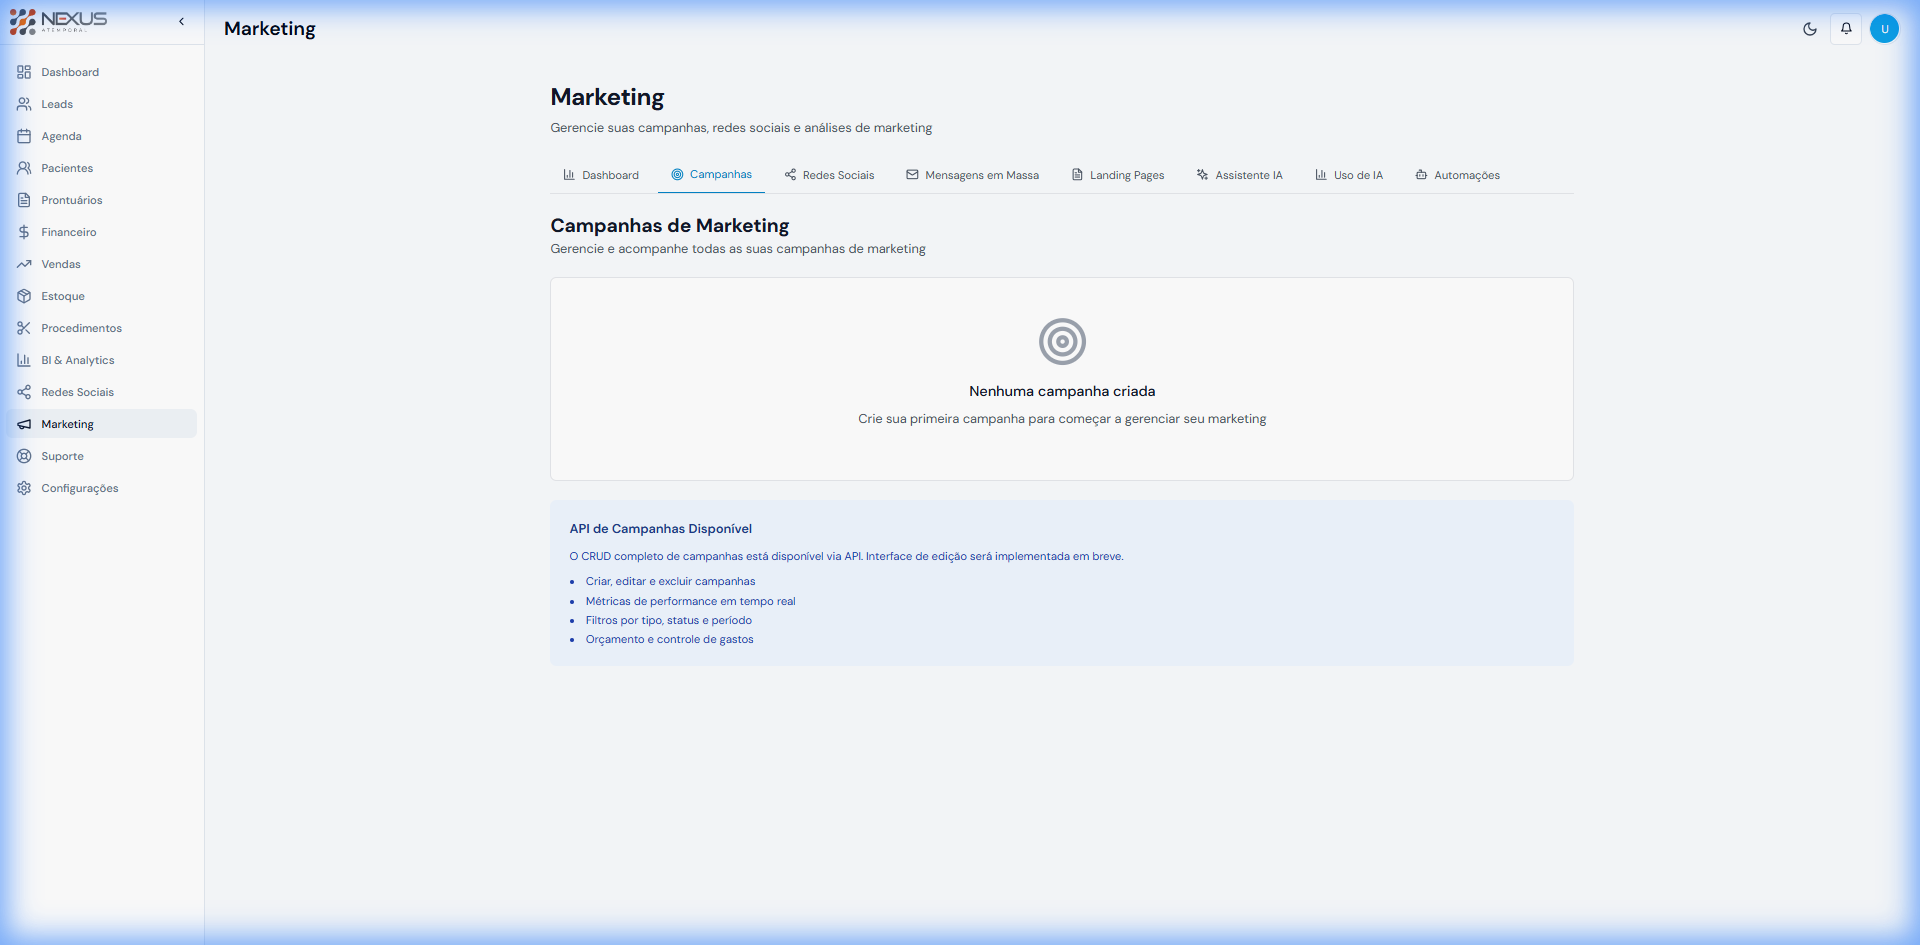Viewport: 1920px width, 945px height.
Task: Open the user avatar menu
Action: (1885, 29)
